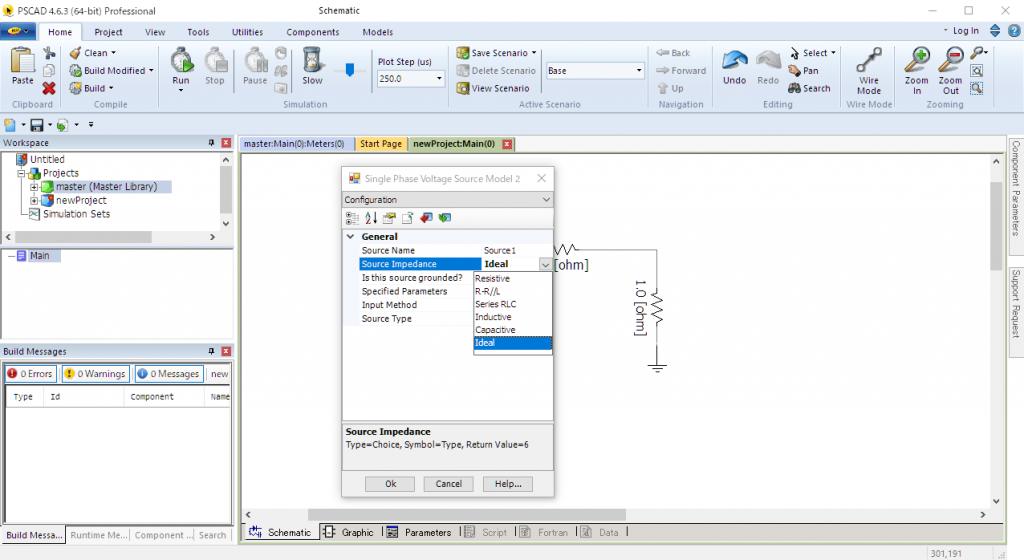Toggle the Messages filter in Build Messages

(x=168, y=374)
